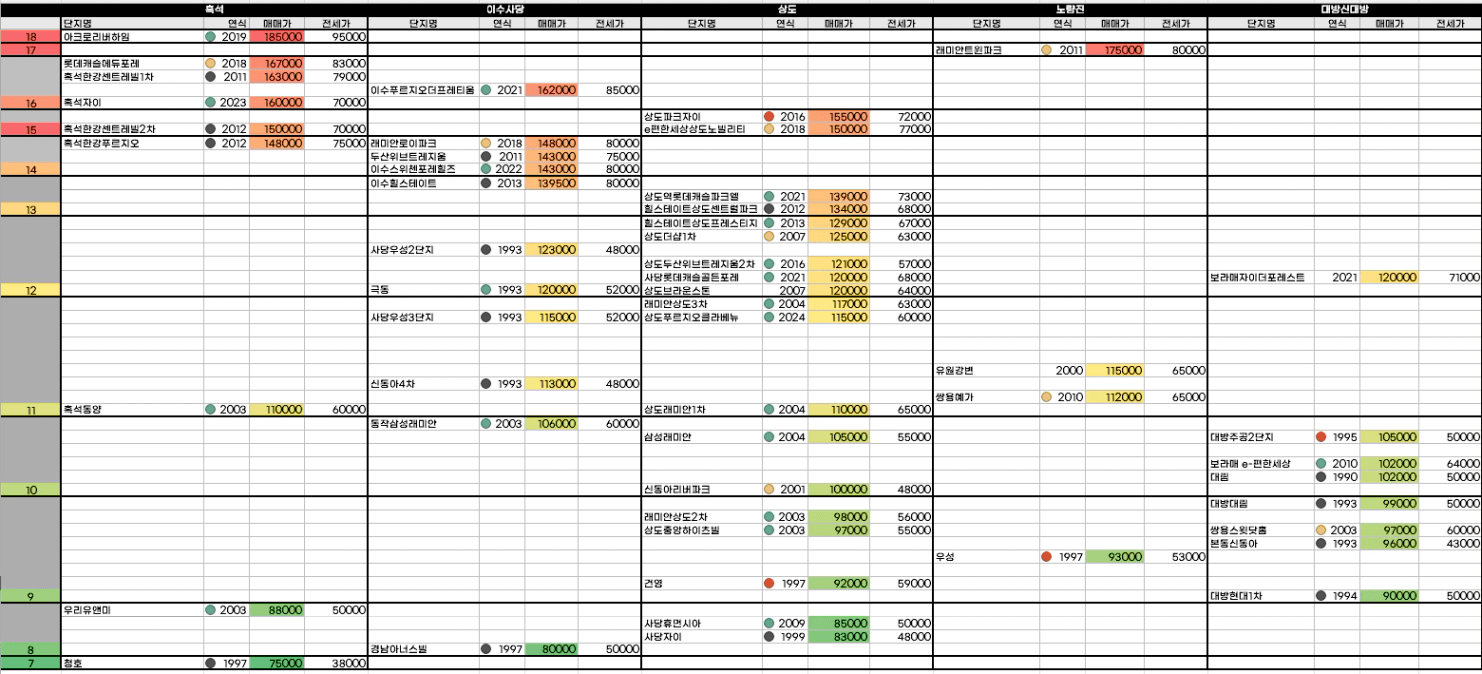
Task: Select the 우성 complex name cell
Action: pos(986,556)
